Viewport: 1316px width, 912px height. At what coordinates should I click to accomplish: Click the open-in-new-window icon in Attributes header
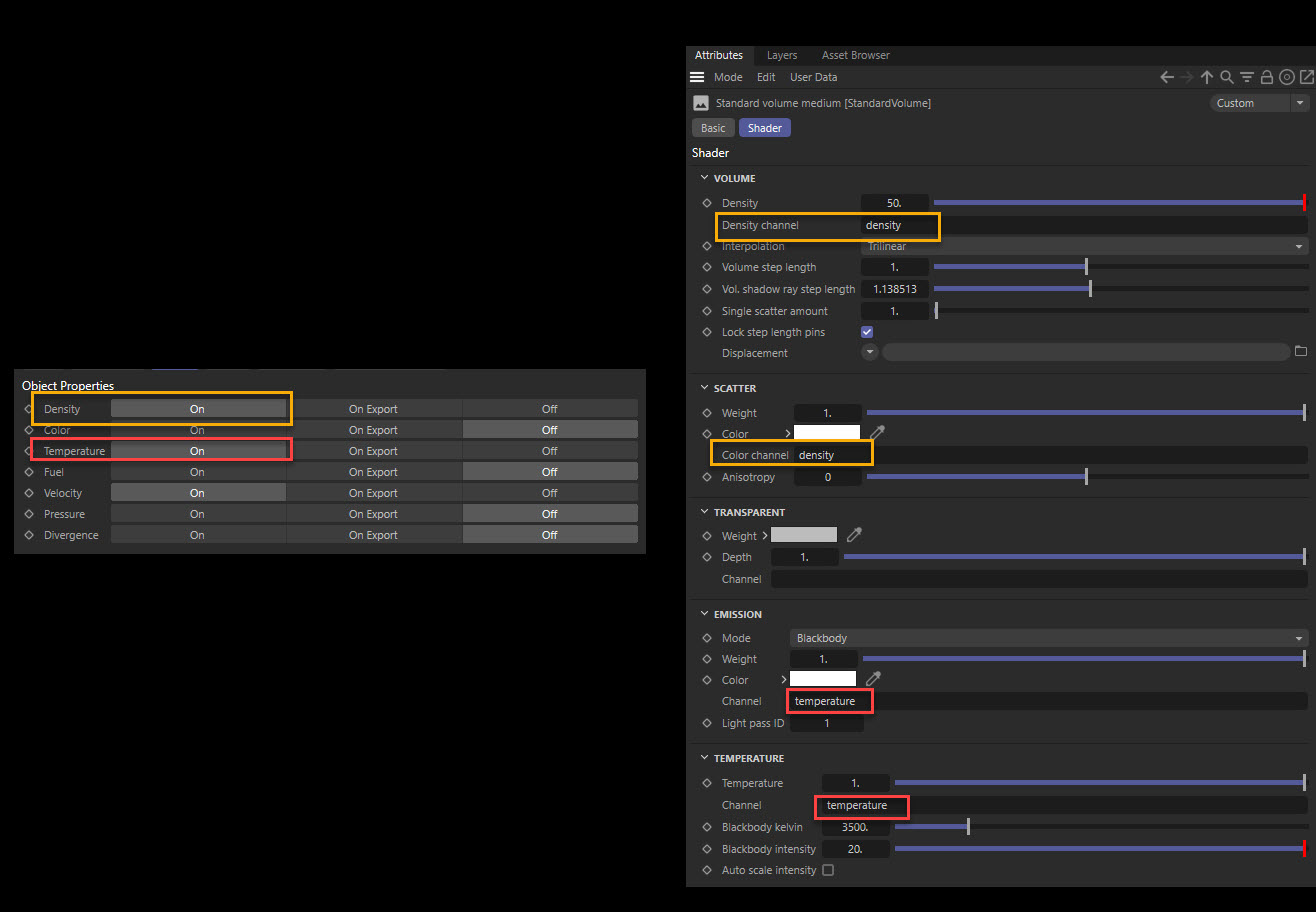click(x=1307, y=77)
